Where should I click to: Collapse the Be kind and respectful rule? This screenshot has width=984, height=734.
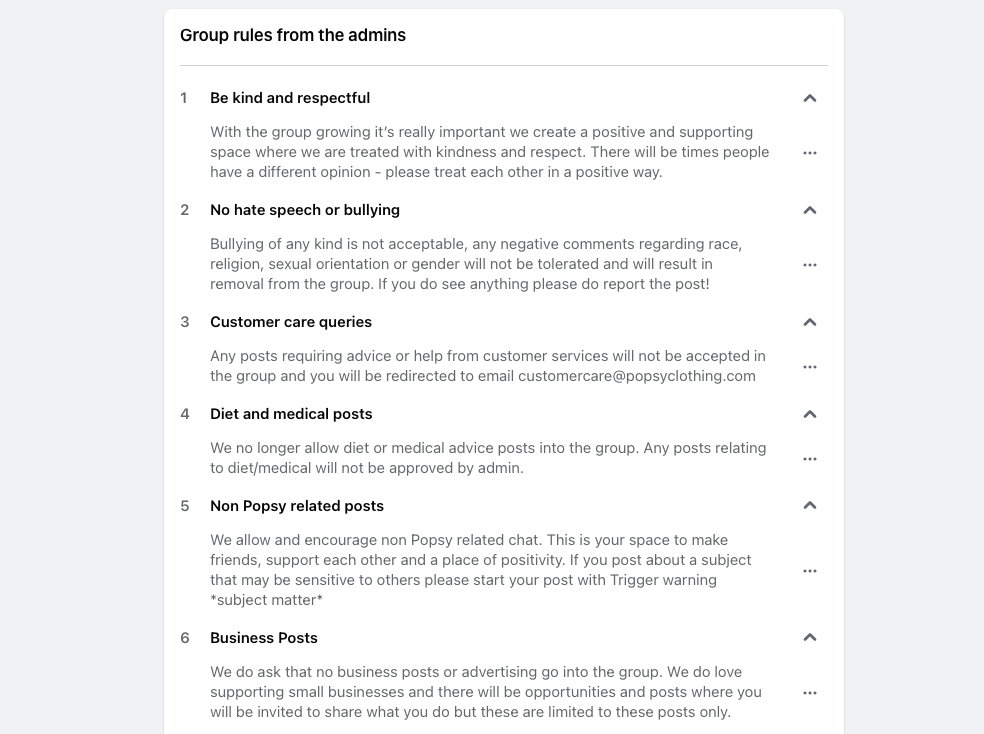(810, 98)
